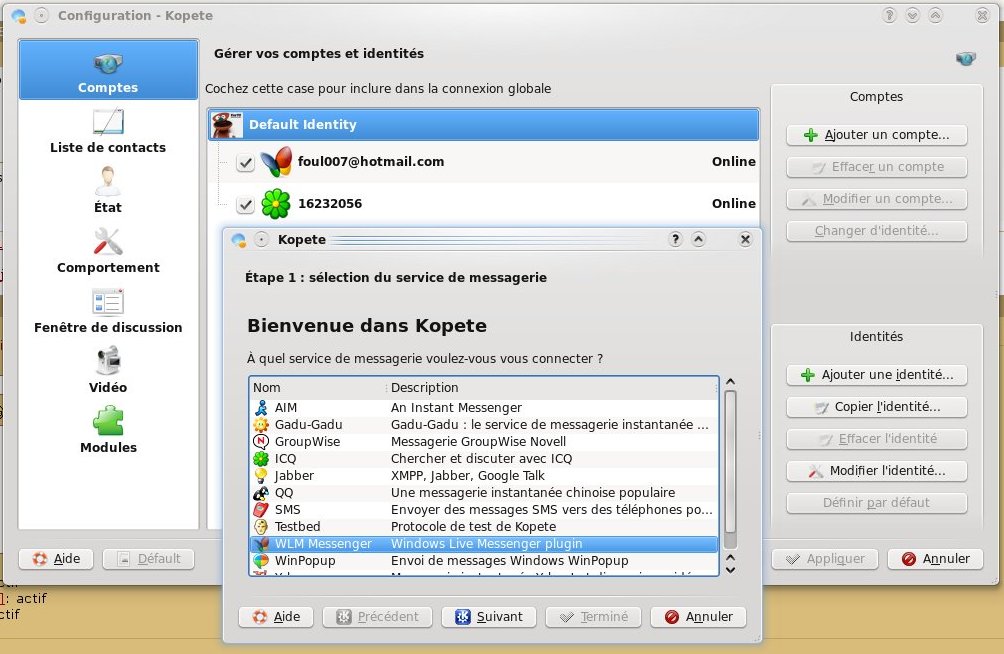
Task: Choose WinPopup from the service list
Action: point(483,560)
